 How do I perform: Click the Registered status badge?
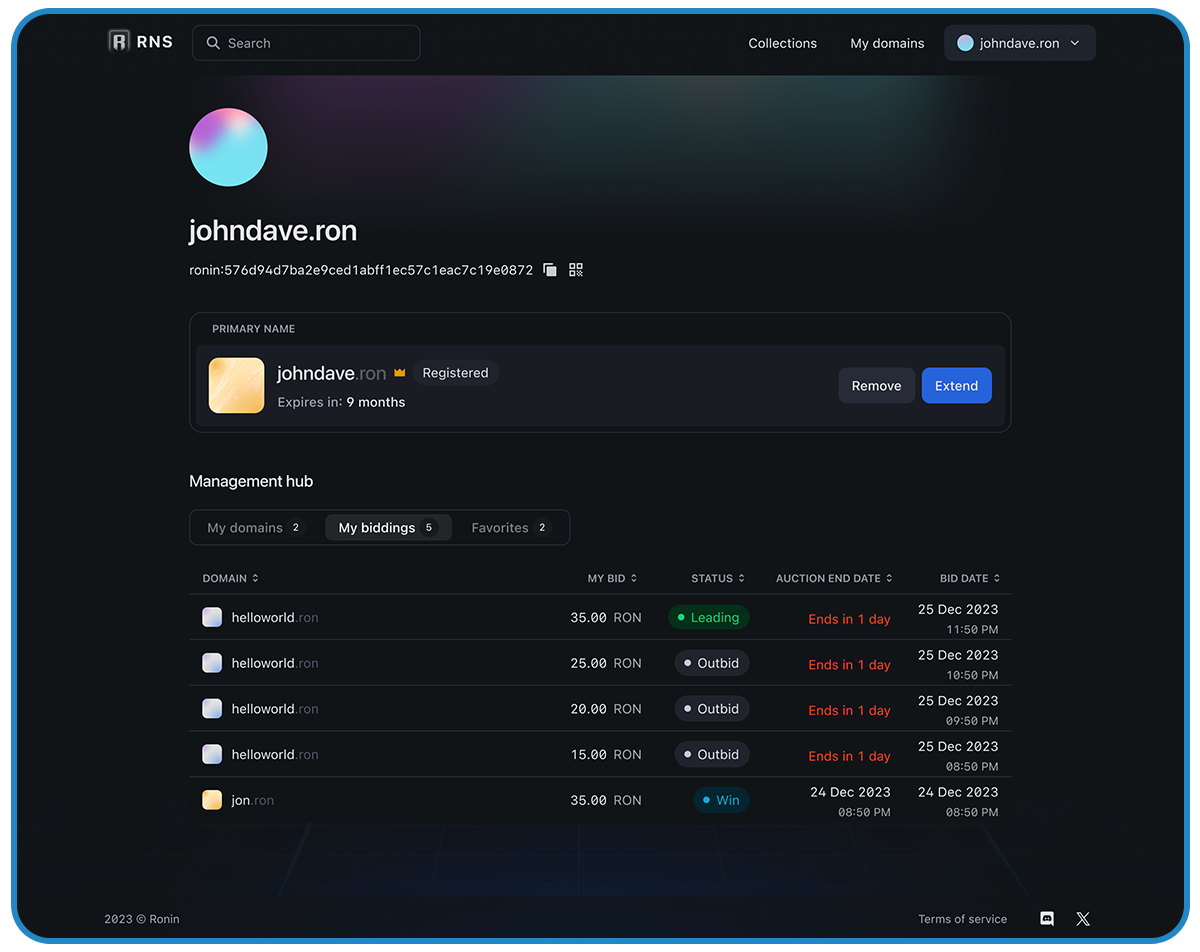click(455, 373)
